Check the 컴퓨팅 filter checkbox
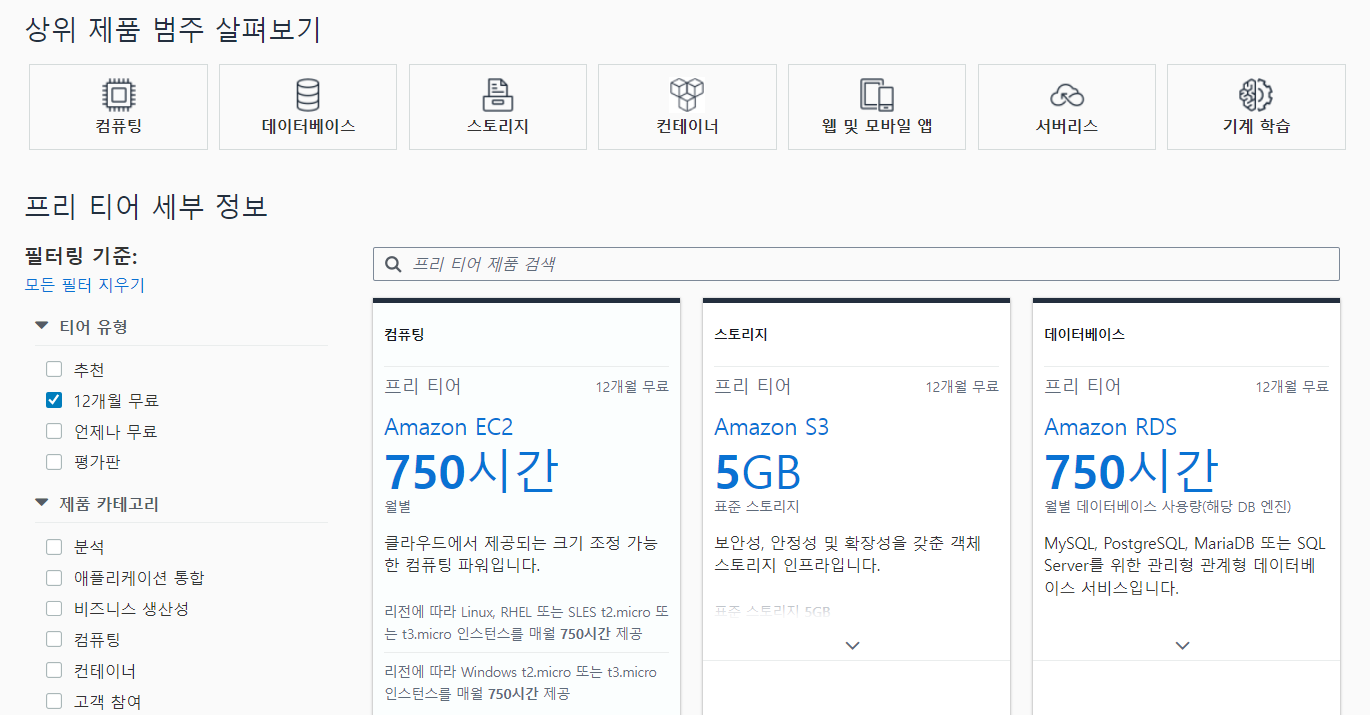Screen dimensions: 1370x715 tap(54, 640)
